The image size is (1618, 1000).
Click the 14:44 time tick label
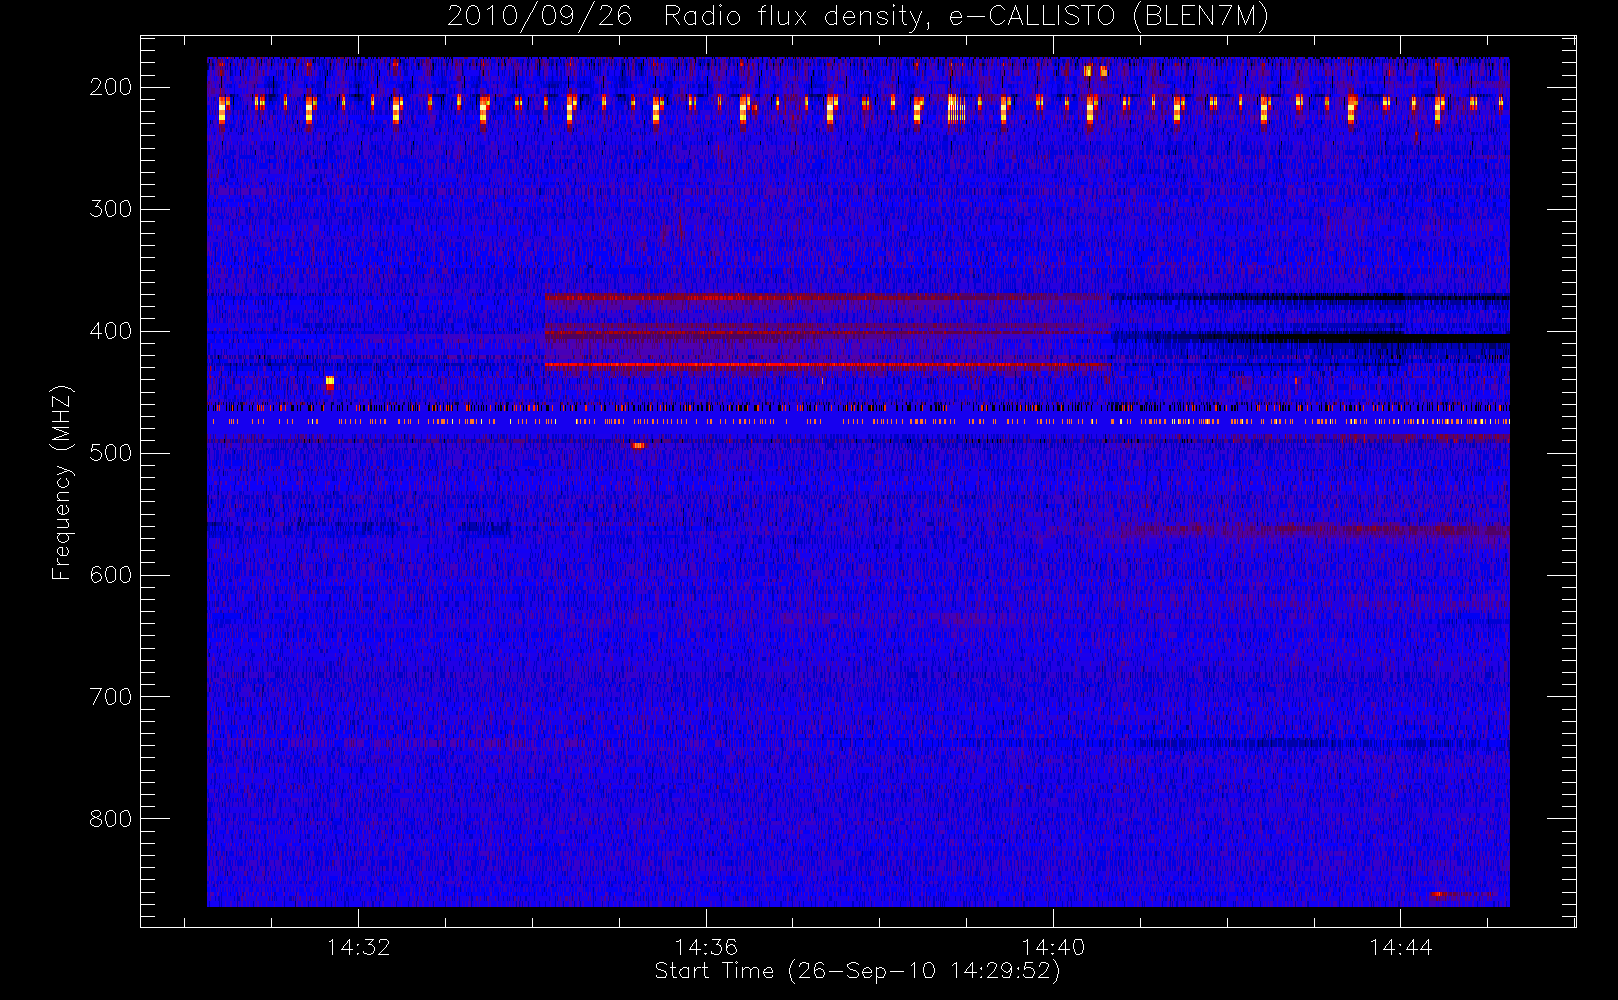coord(1400,947)
